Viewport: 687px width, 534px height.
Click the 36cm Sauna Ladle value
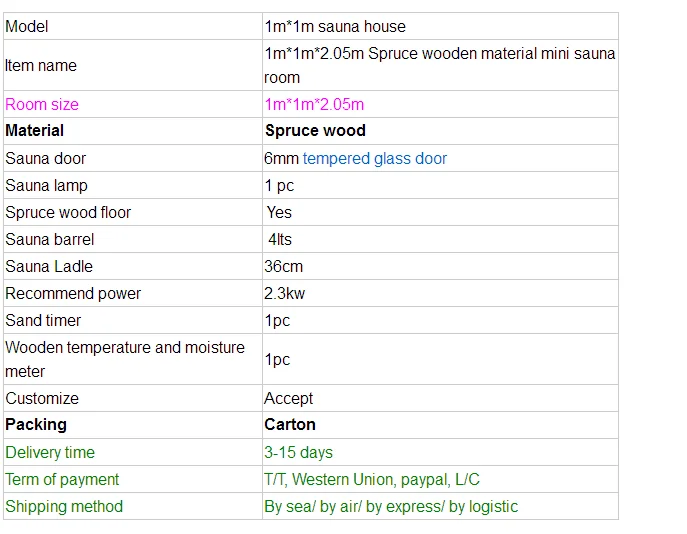click(283, 266)
